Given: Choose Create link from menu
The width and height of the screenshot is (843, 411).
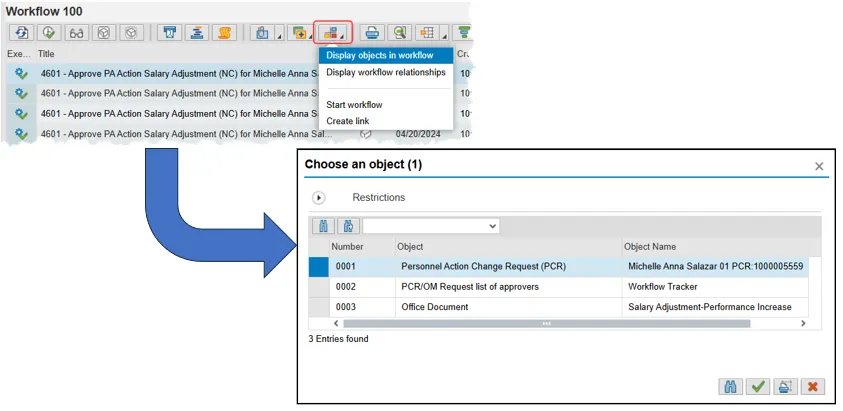Looking at the screenshot, I should [348, 121].
